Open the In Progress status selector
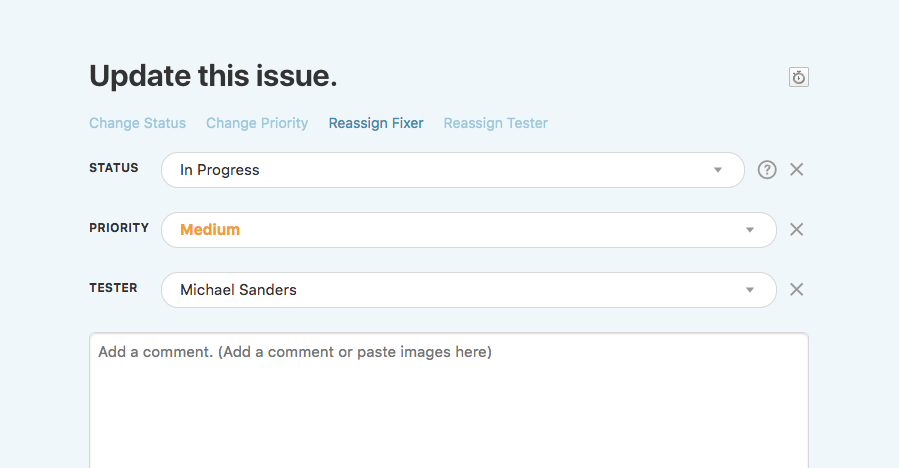 click(x=440, y=170)
